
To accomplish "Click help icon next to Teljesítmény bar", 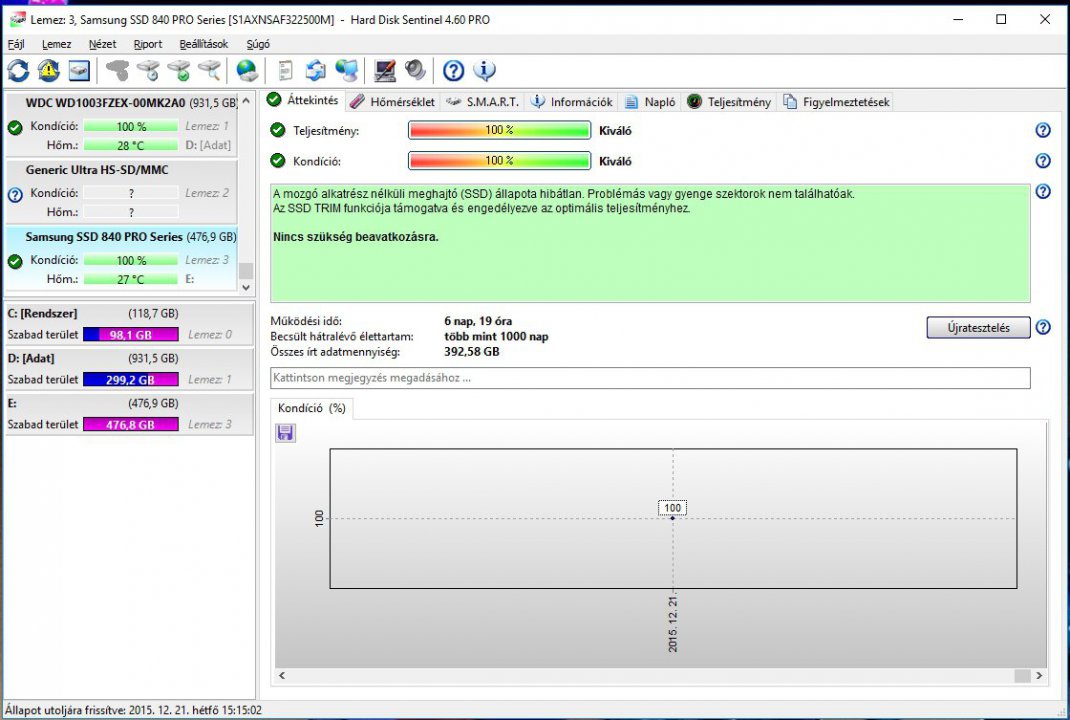I will pos(1043,130).
